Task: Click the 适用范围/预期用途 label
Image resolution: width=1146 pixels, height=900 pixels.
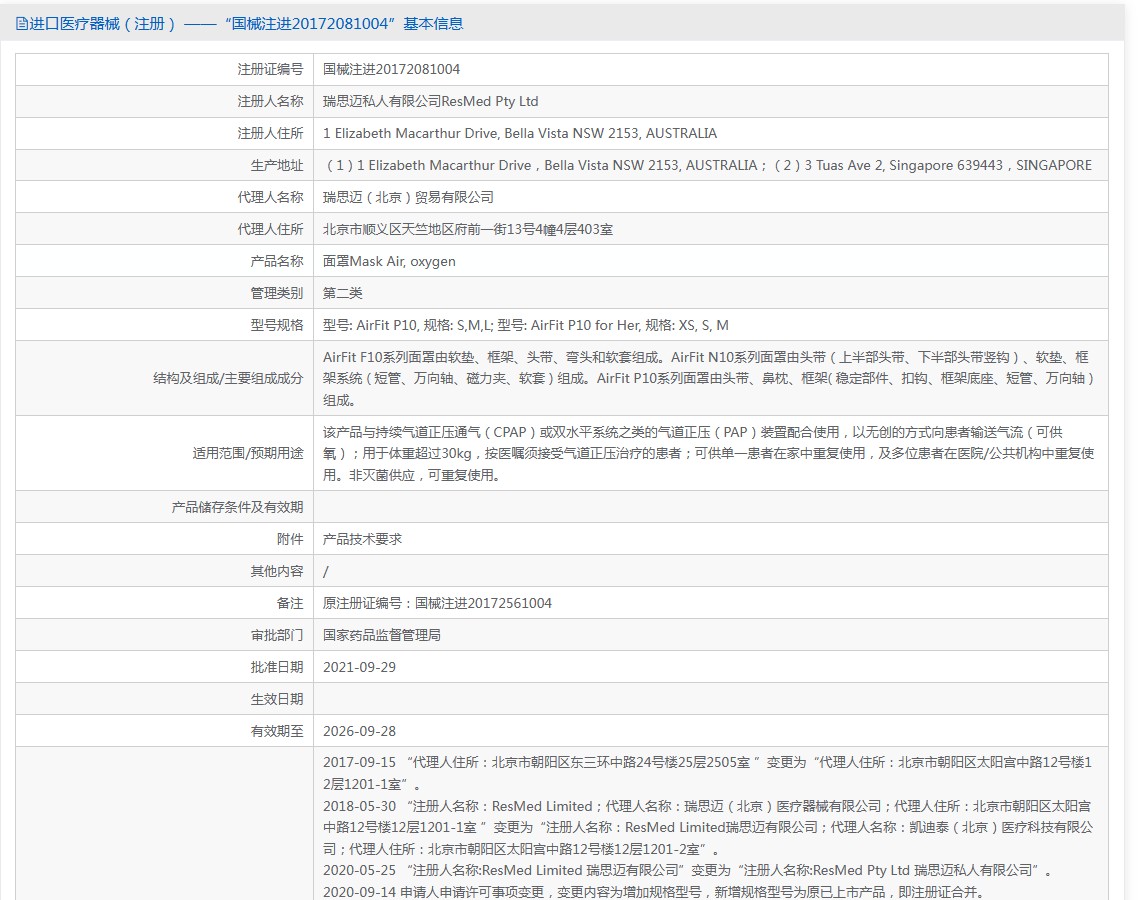Action: [x=247, y=453]
